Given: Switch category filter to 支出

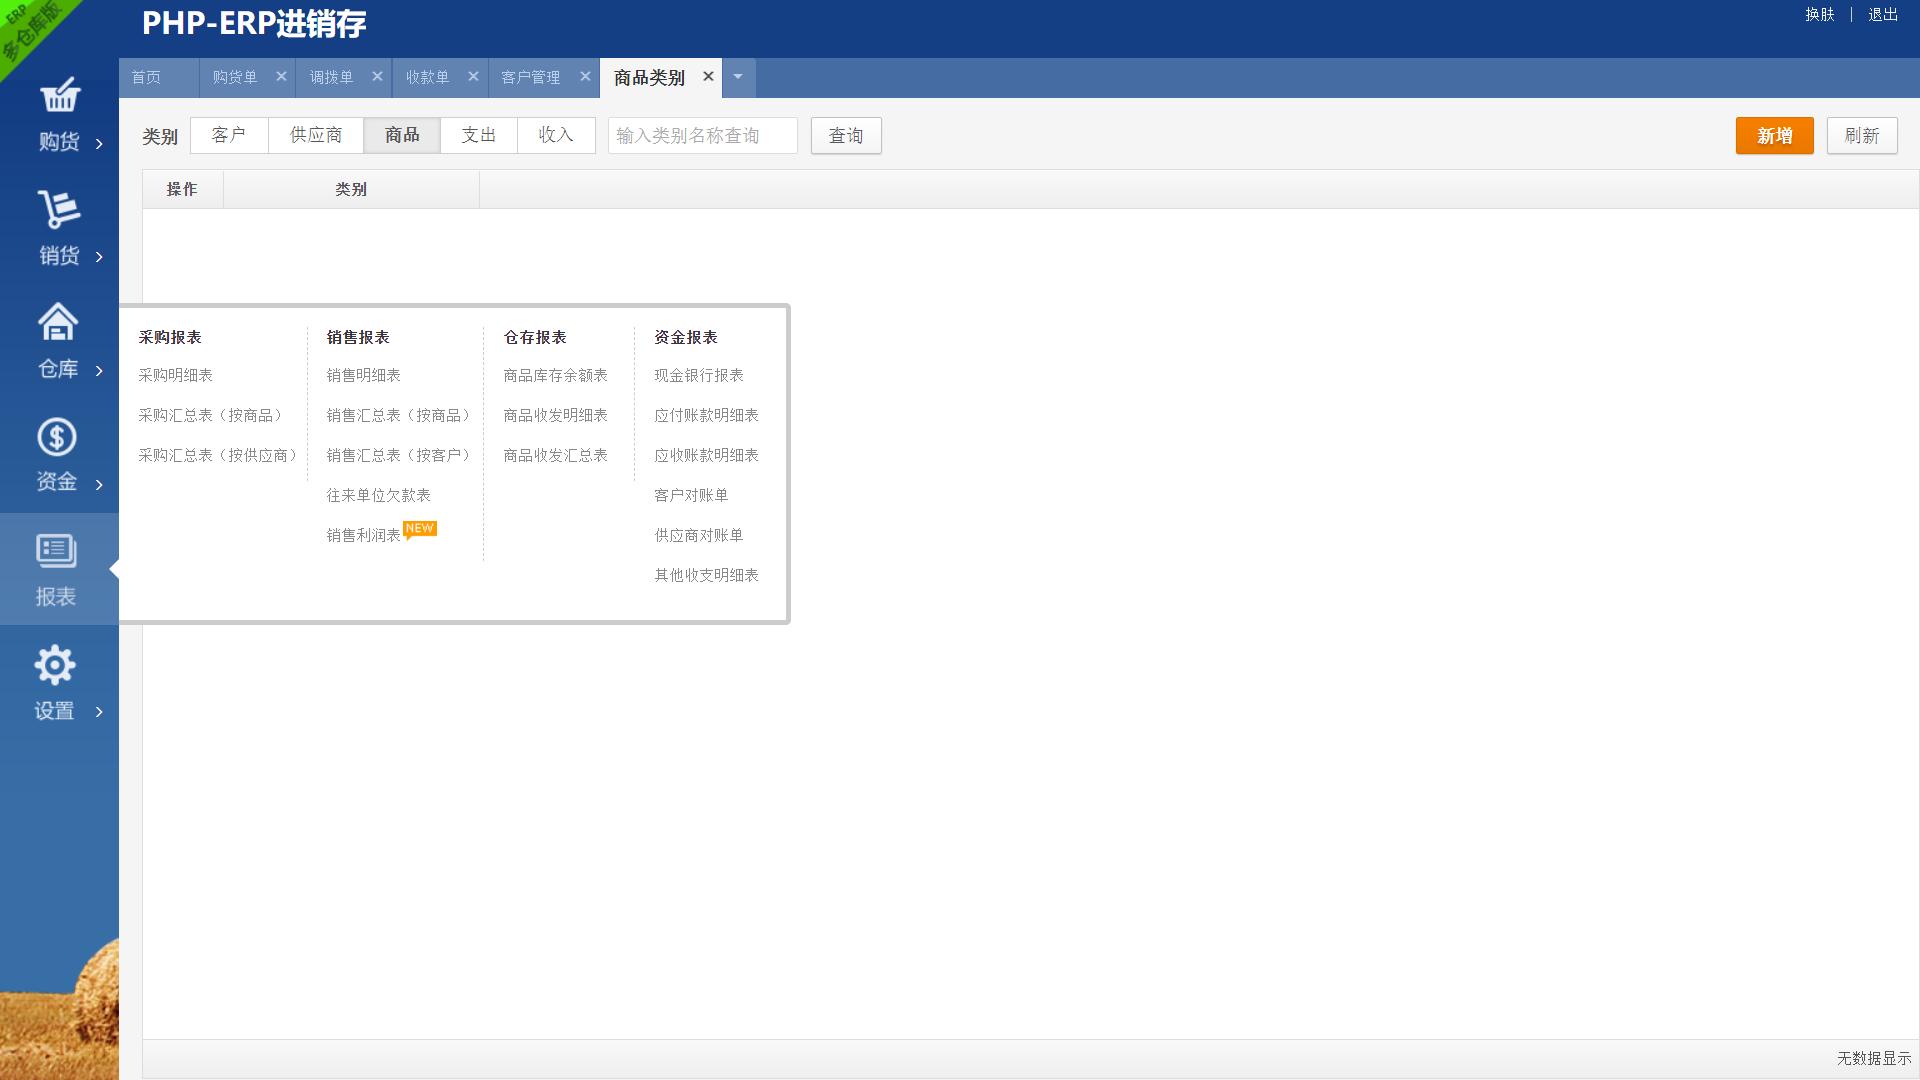Looking at the screenshot, I should [479, 135].
